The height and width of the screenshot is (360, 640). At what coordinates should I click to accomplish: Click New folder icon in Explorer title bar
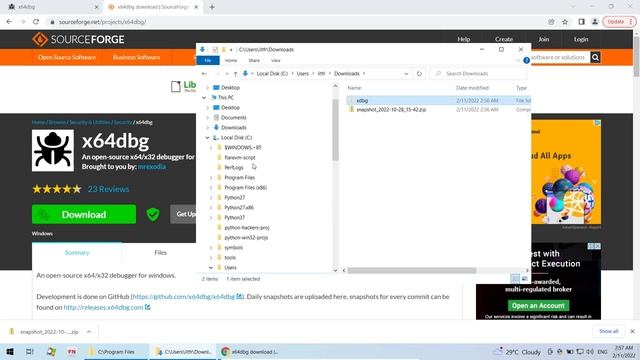223,49
